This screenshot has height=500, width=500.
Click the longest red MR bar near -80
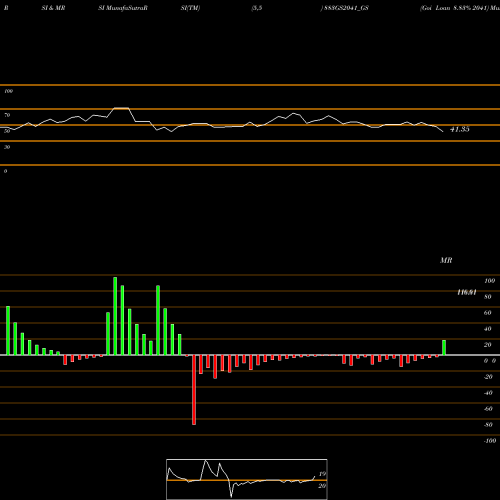[194, 390]
